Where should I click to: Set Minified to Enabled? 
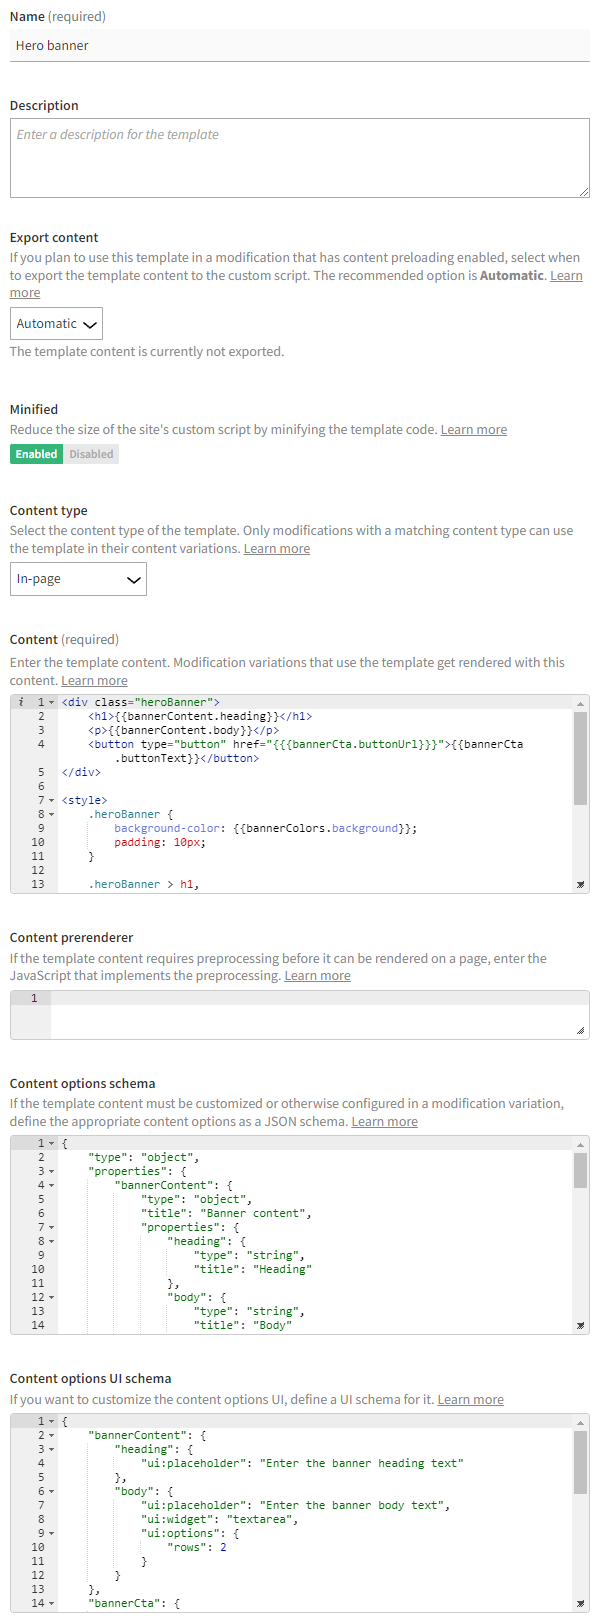(x=36, y=454)
